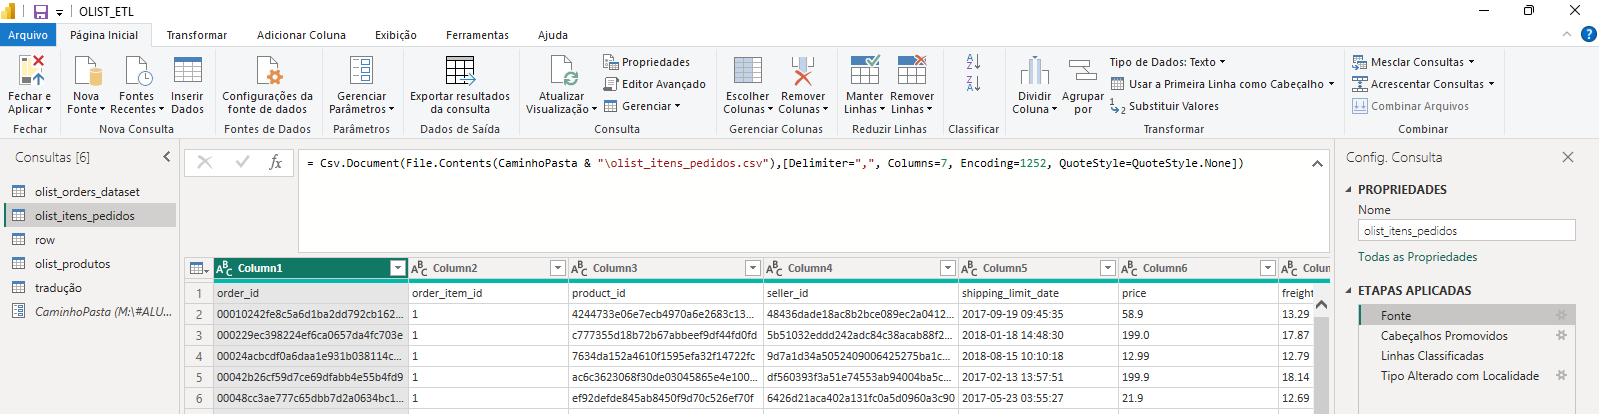The image size is (1599, 414).
Task: Switch to Exibição tab
Action: click(396, 35)
